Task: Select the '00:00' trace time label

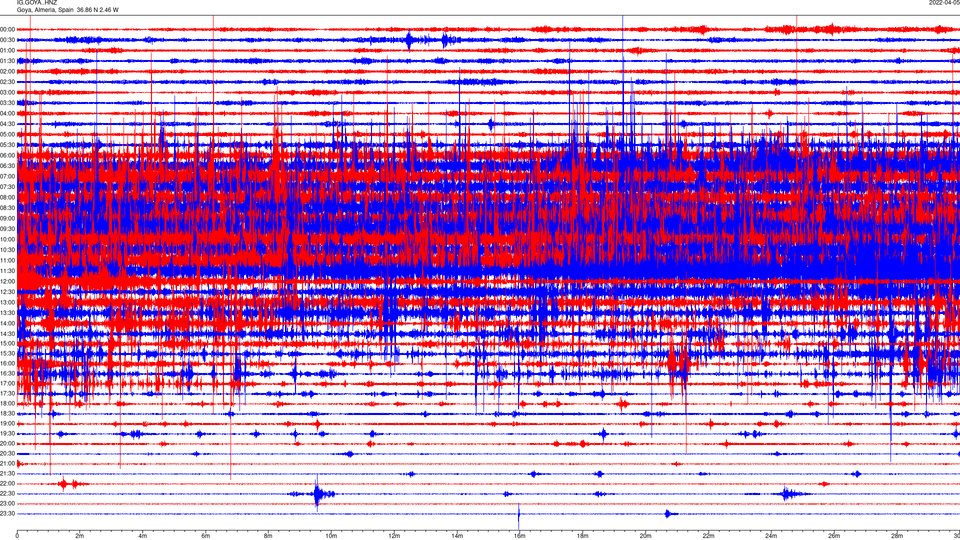Action: 7,29
